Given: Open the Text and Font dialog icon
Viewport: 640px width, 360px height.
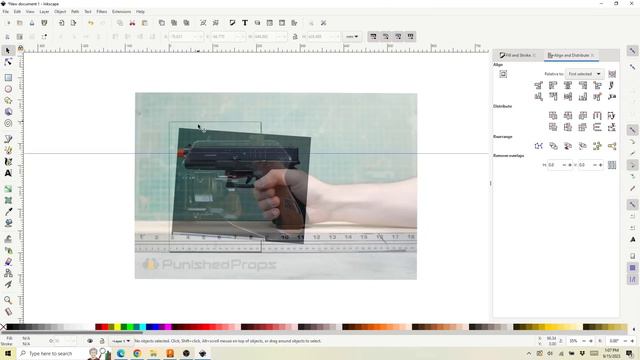Looking at the screenshot, I should 244,23.
